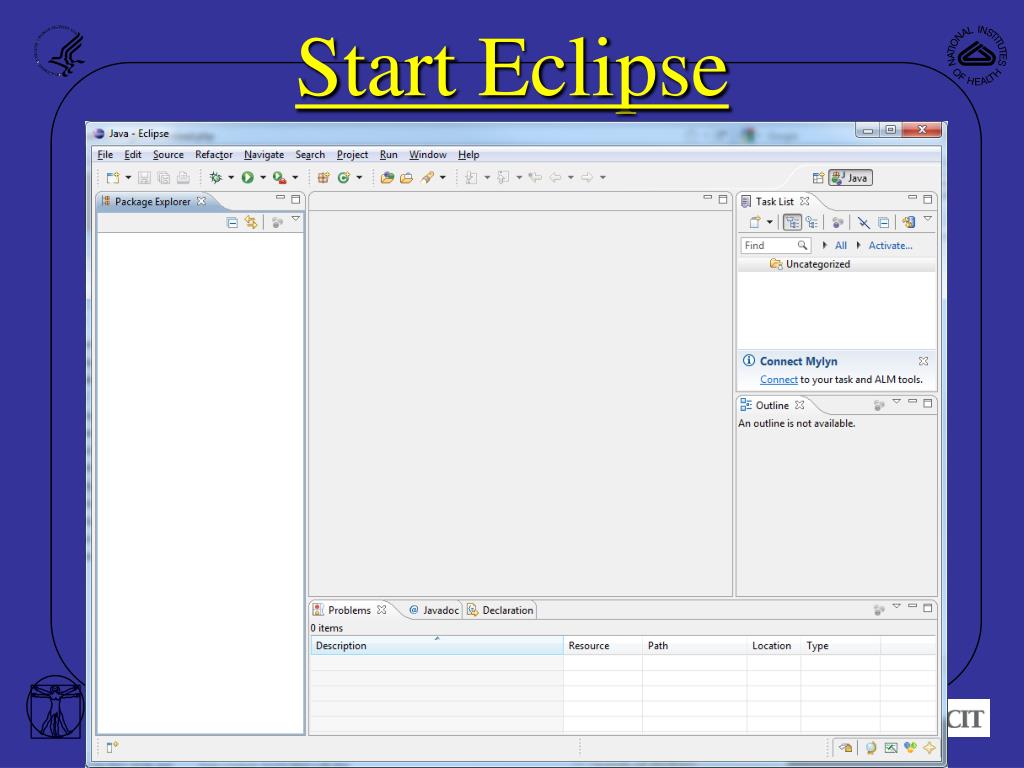Click the Back navigation arrow icon

pyautogui.click(x=556, y=178)
